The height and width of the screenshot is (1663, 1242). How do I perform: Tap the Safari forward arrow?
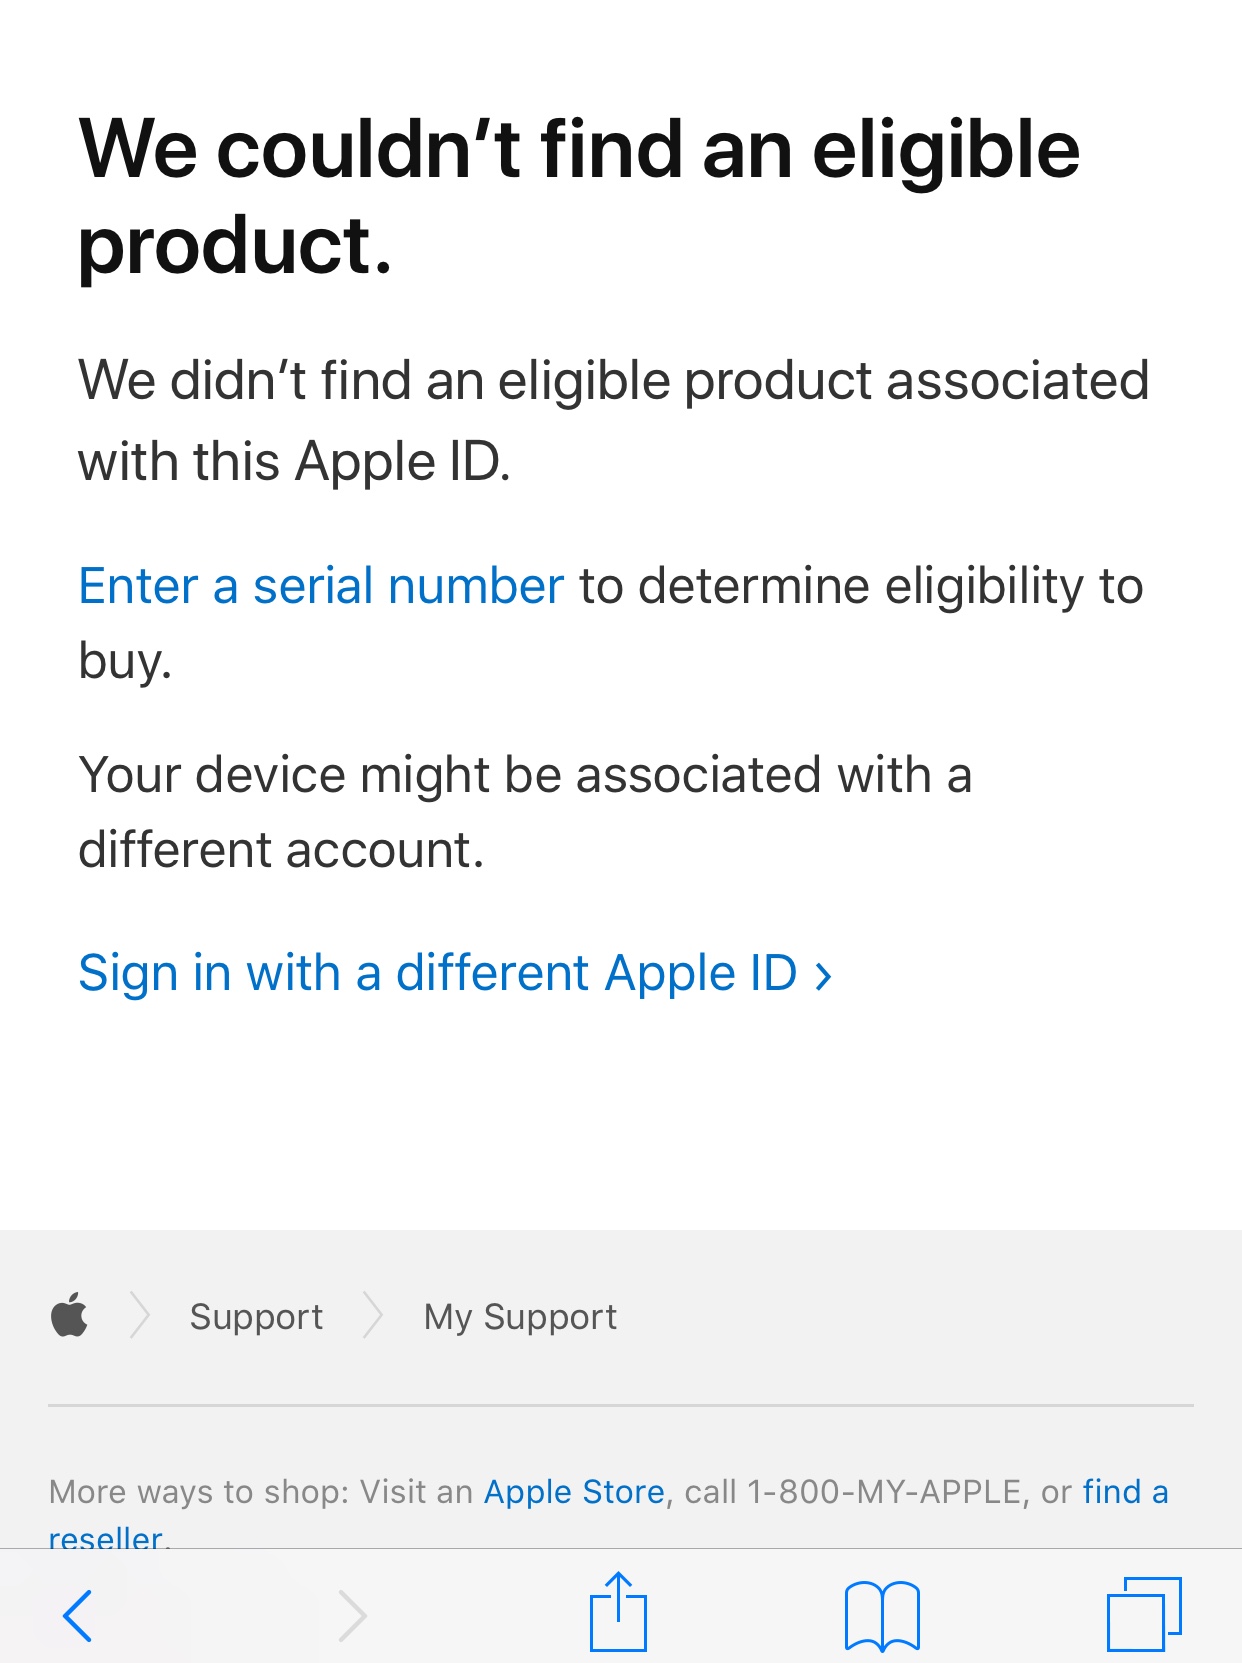click(352, 1615)
